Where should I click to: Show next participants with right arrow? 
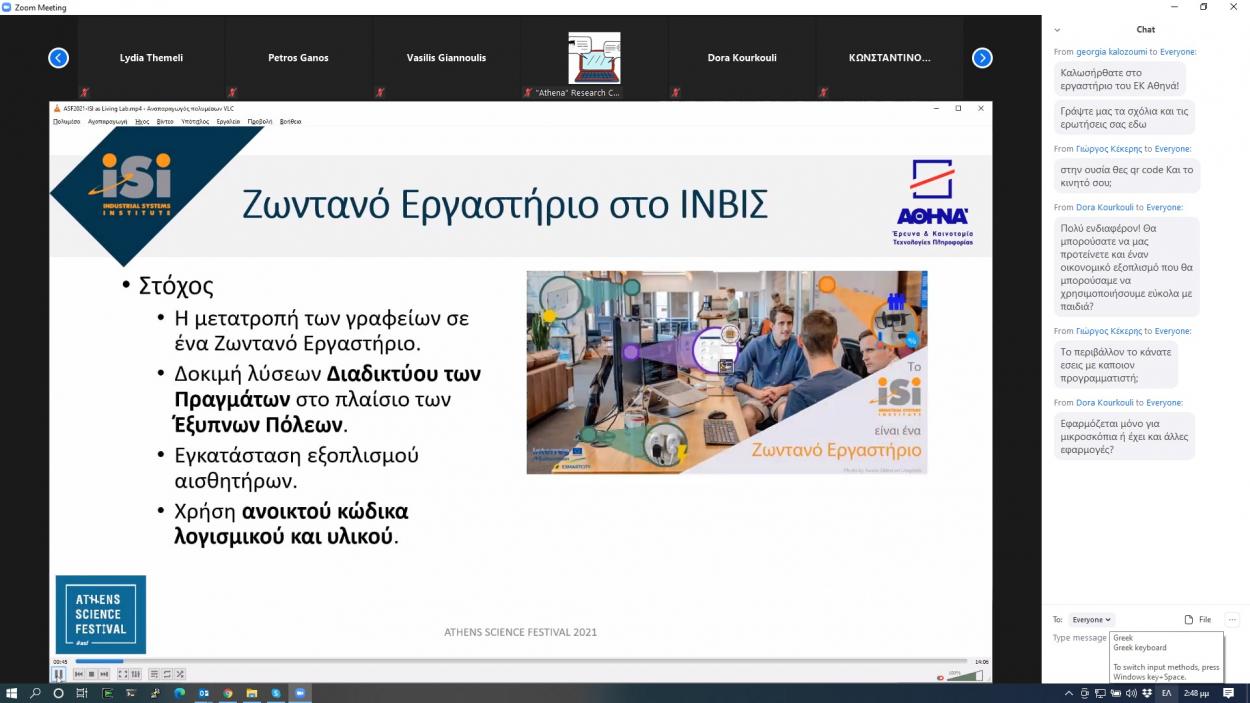pos(982,58)
